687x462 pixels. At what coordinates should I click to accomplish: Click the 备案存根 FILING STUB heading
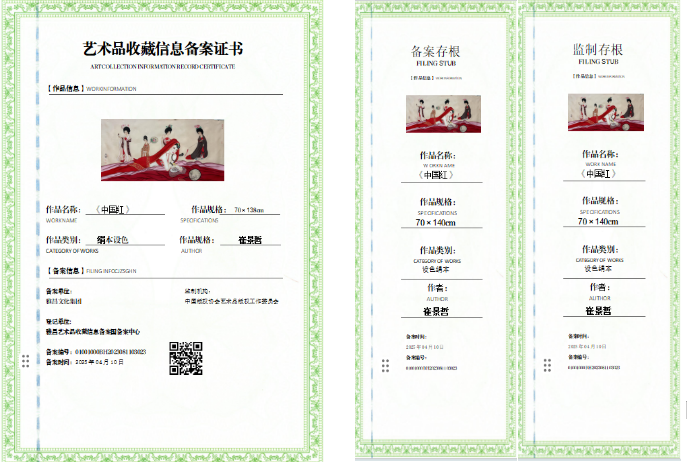(437, 52)
